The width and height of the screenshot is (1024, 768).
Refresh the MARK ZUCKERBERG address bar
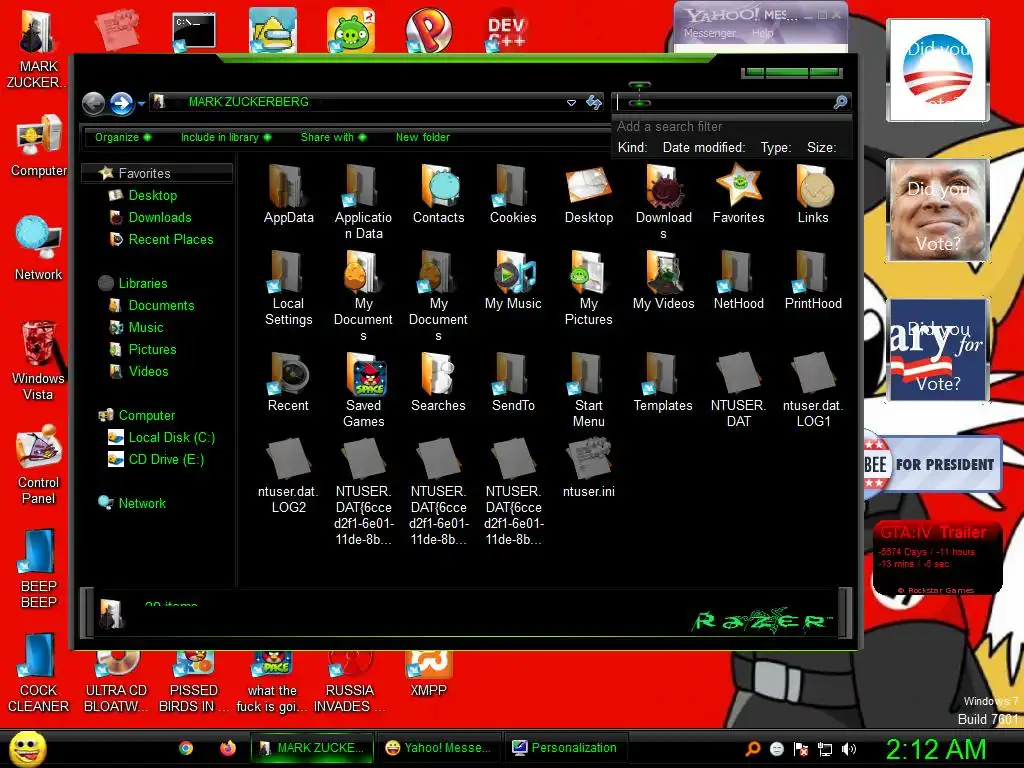(x=594, y=102)
